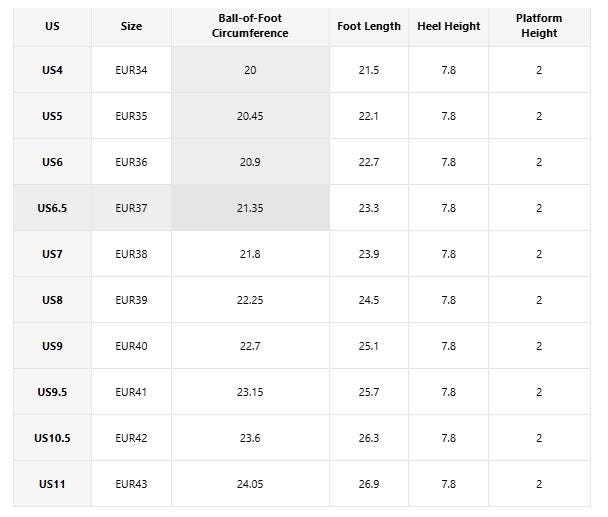The image size is (608, 517).
Task: Click the 20.45 circumference value
Action: click(x=250, y=116)
